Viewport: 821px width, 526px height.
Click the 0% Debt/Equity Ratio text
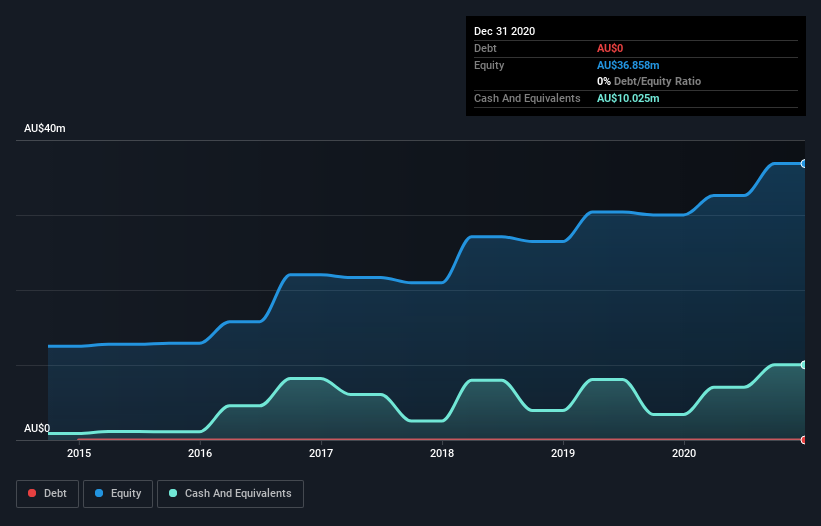point(649,81)
